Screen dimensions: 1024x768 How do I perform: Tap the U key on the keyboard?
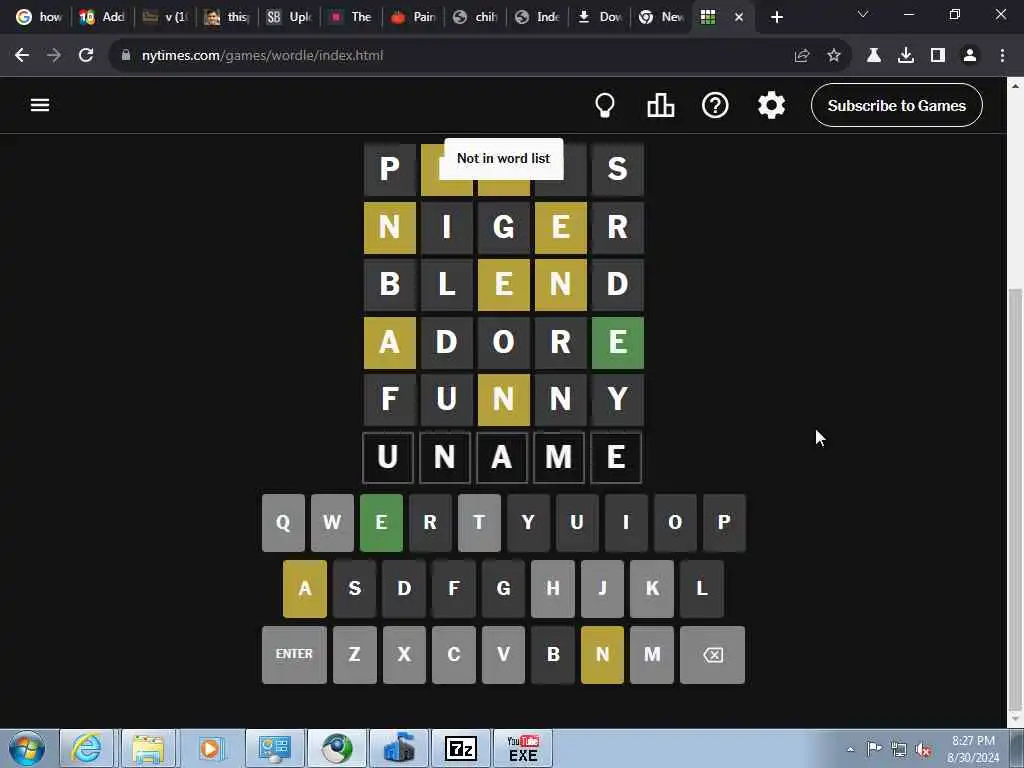[x=577, y=522]
